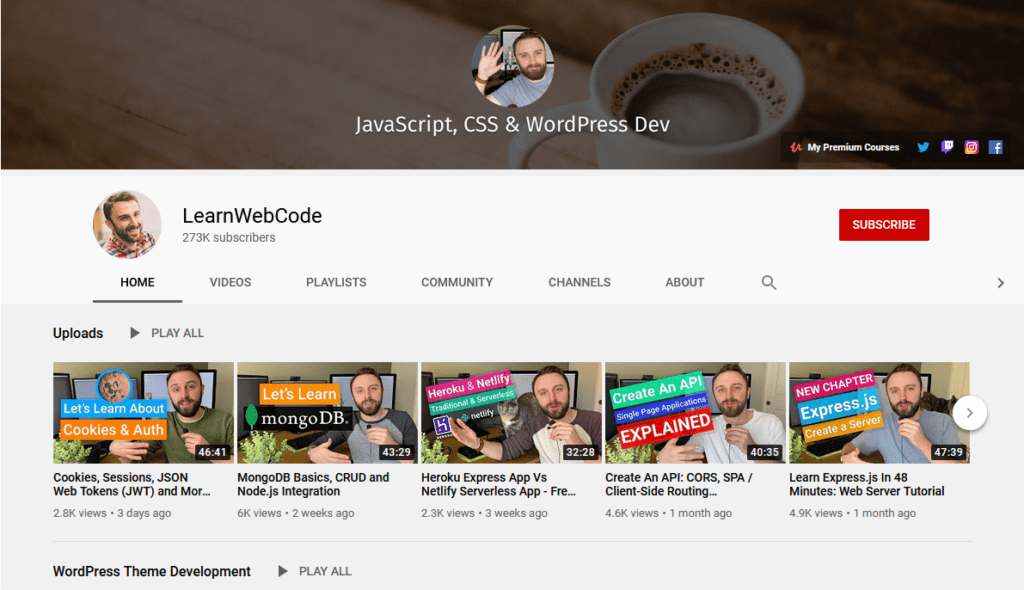Viewport: 1024px width, 590px height.
Task: Click the 46:41 duration badge
Action: [x=213, y=452]
